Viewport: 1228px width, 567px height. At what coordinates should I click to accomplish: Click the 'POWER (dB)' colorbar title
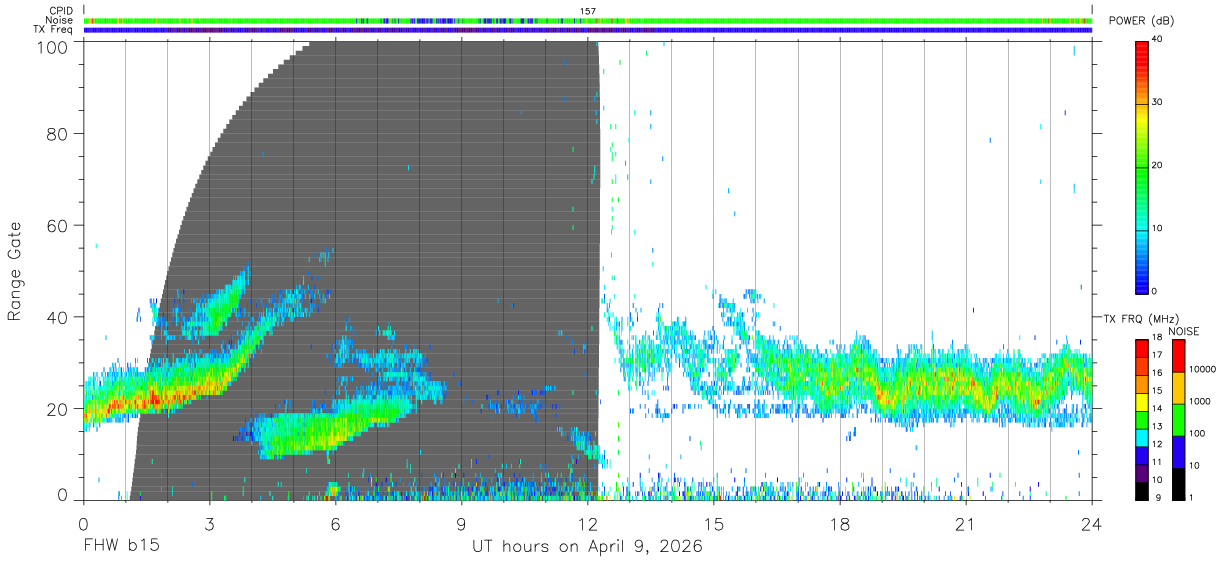pos(1140,21)
